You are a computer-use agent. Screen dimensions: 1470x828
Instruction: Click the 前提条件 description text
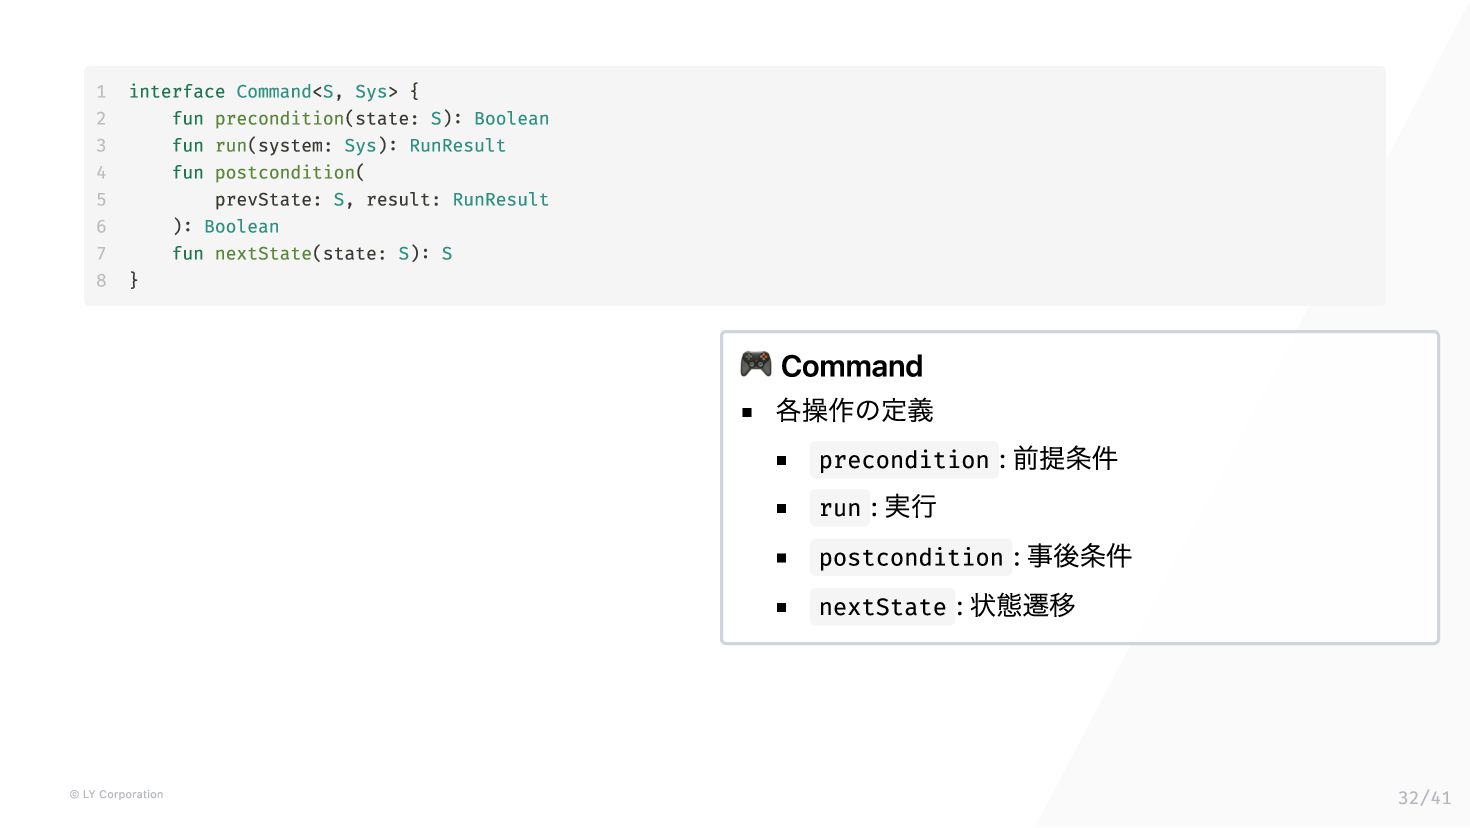point(1065,459)
